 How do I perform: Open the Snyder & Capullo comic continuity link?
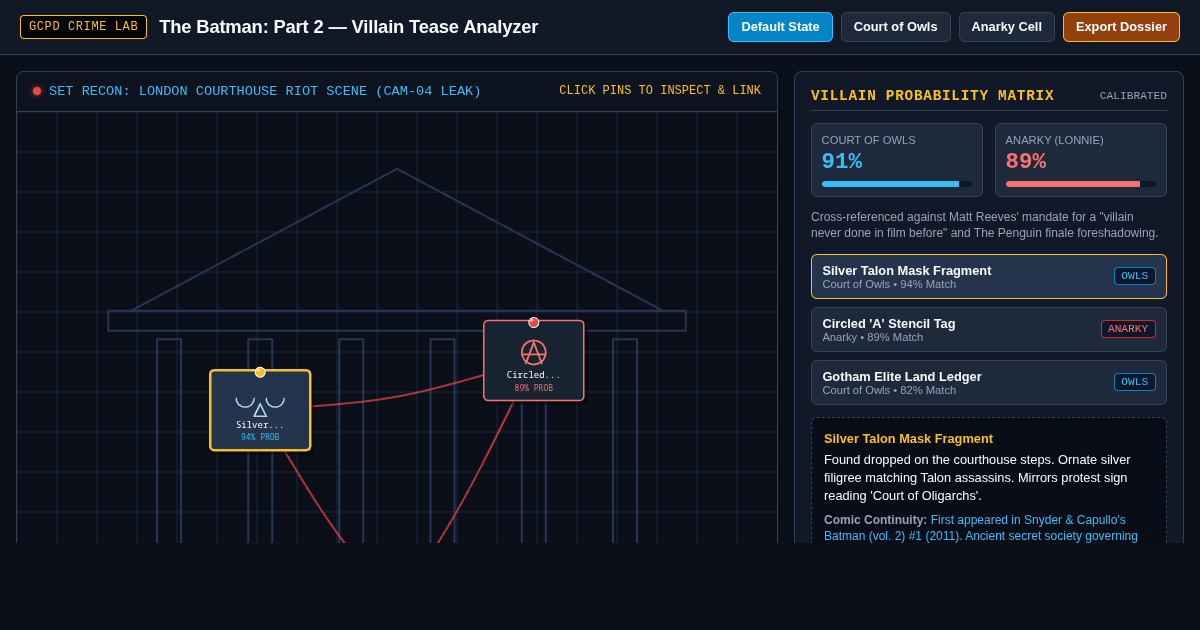(981, 528)
